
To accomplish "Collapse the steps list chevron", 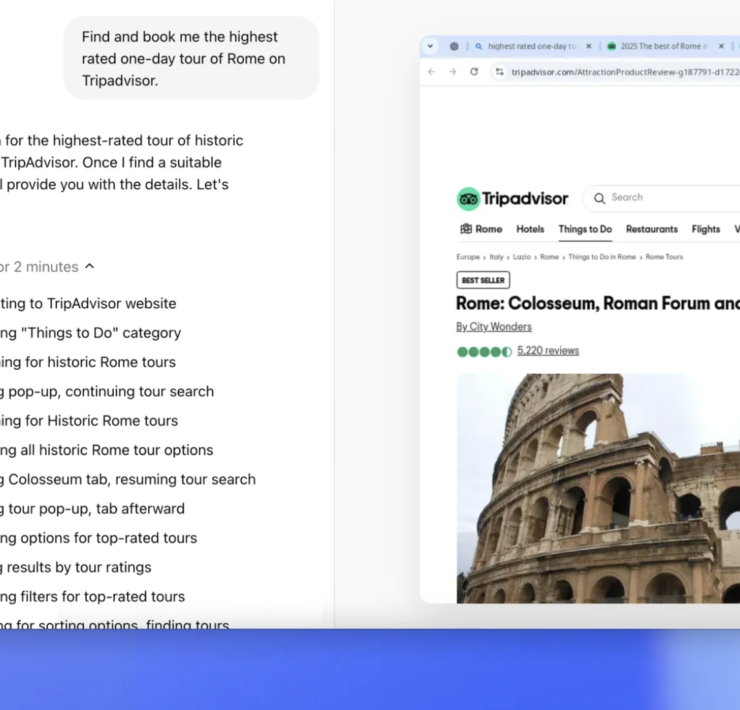I will [90, 267].
